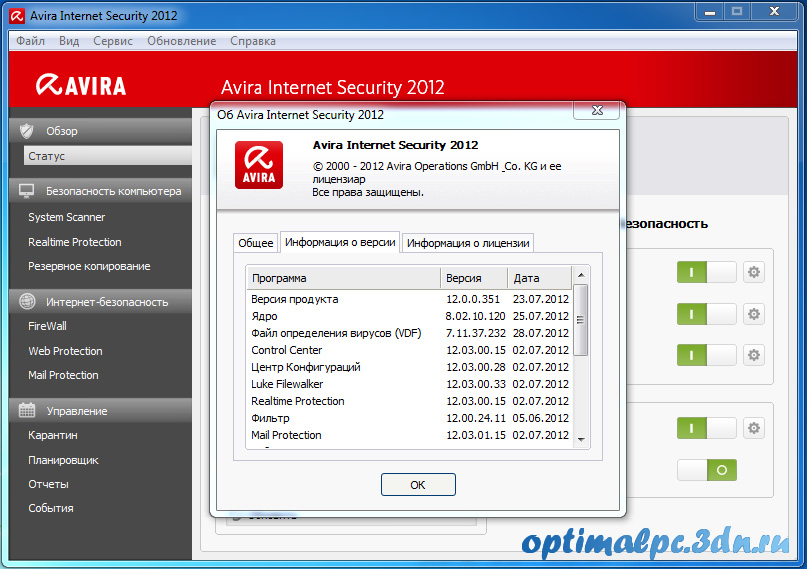Image resolution: width=807 pixels, height=569 pixels.
Task: Open the Файл menu
Action: [30, 41]
